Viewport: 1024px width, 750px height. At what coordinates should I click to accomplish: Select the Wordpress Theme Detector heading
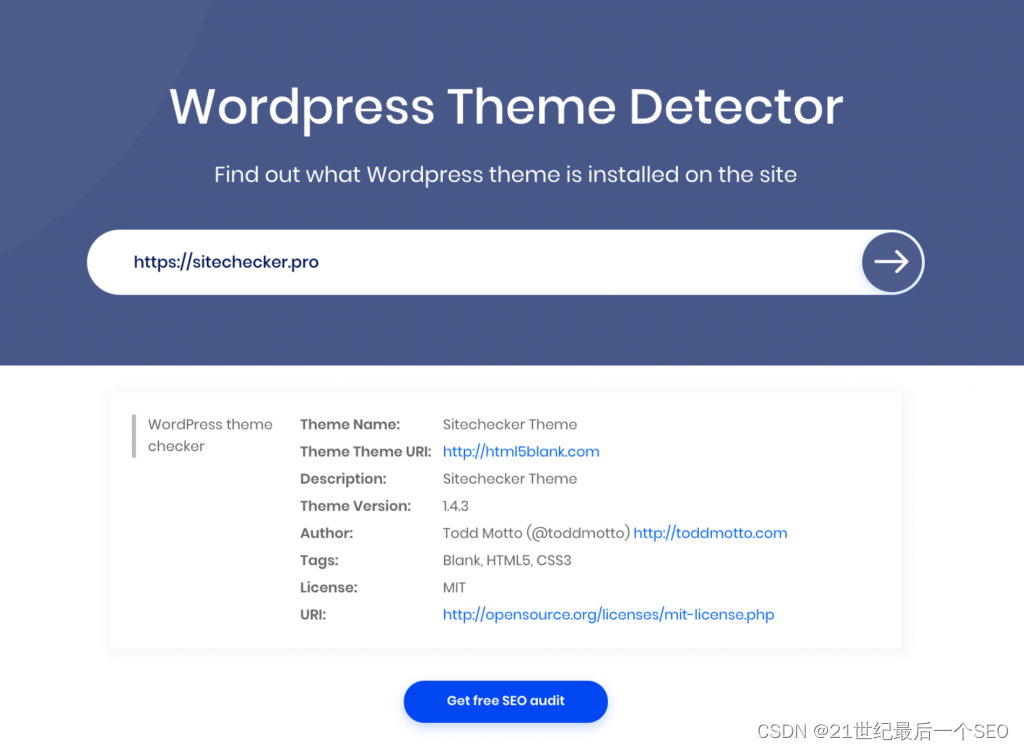tap(506, 106)
